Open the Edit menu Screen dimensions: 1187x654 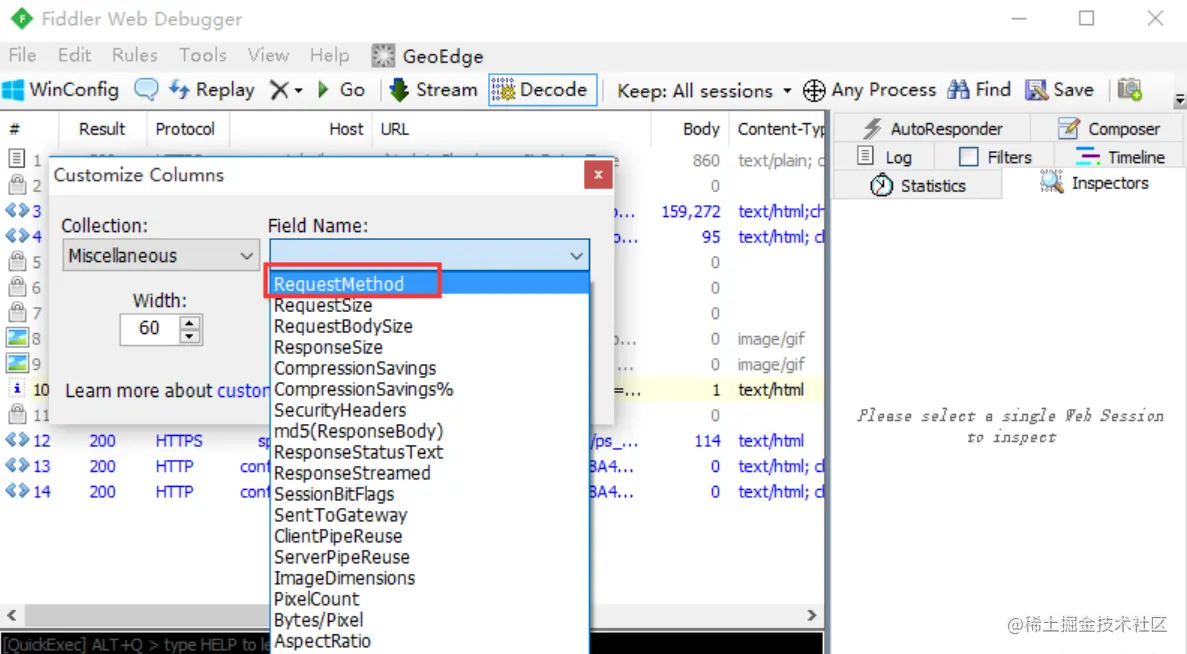[74, 55]
